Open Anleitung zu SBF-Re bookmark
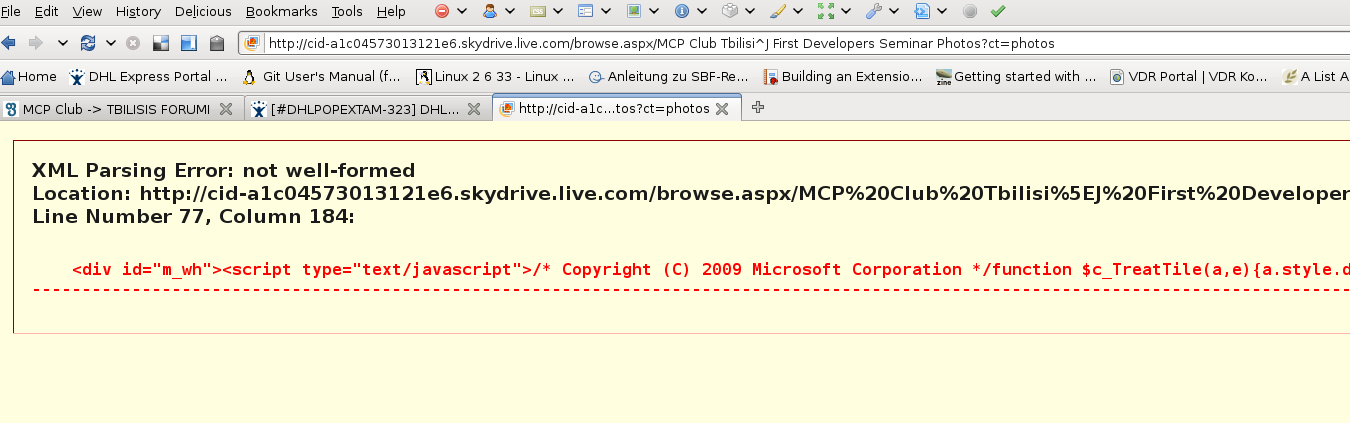This screenshot has width=1350, height=423. [668, 76]
